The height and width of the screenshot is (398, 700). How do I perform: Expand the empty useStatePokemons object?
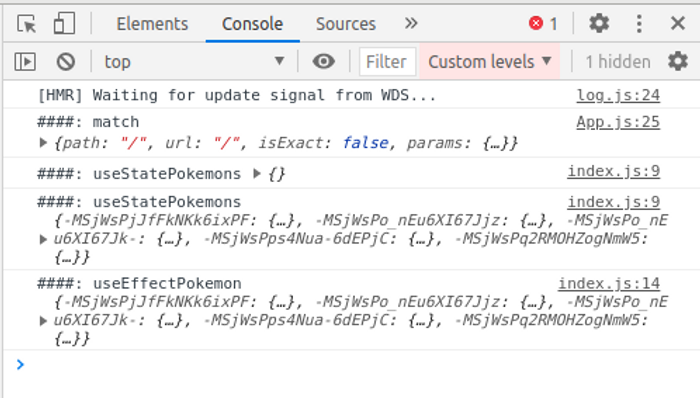[257, 173]
